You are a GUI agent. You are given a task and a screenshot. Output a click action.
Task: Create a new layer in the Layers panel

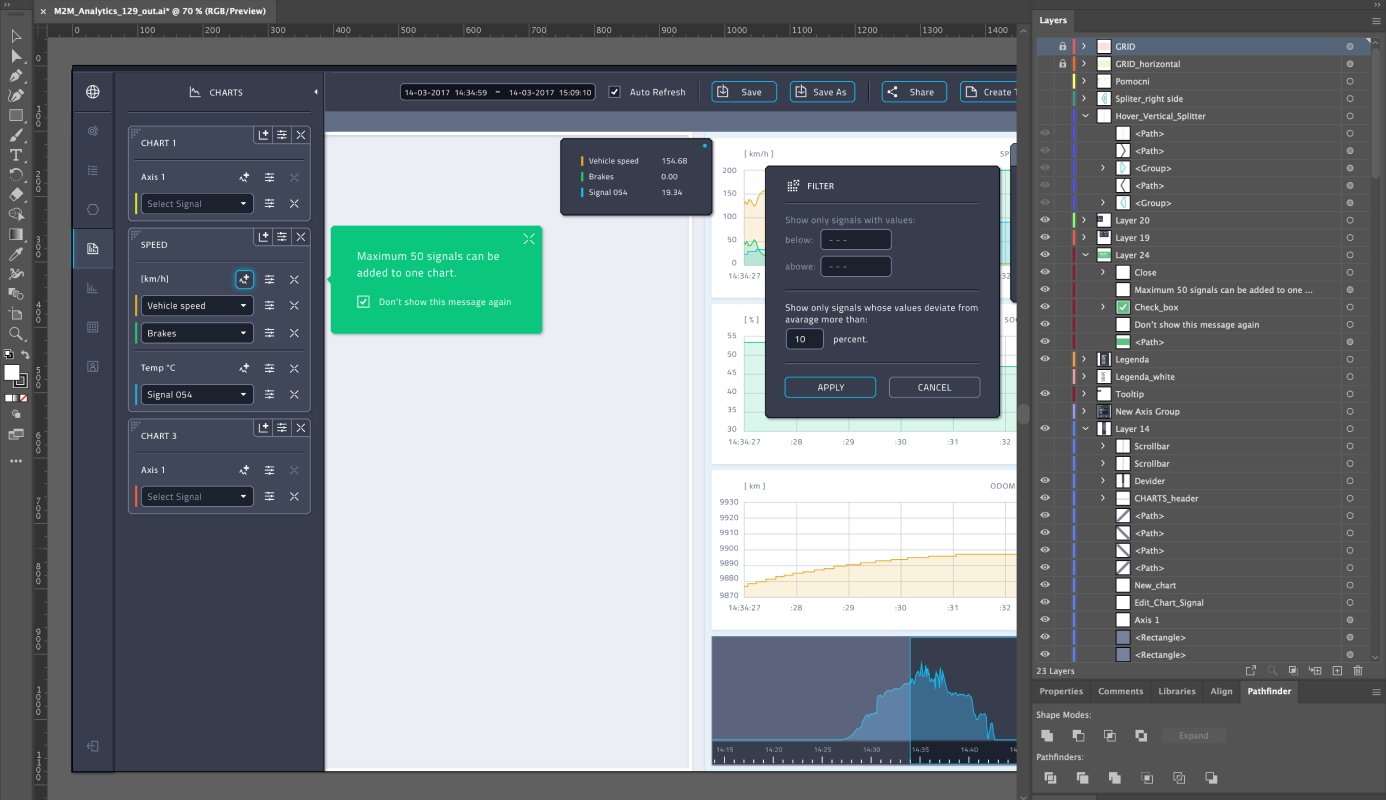click(x=1337, y=670)
